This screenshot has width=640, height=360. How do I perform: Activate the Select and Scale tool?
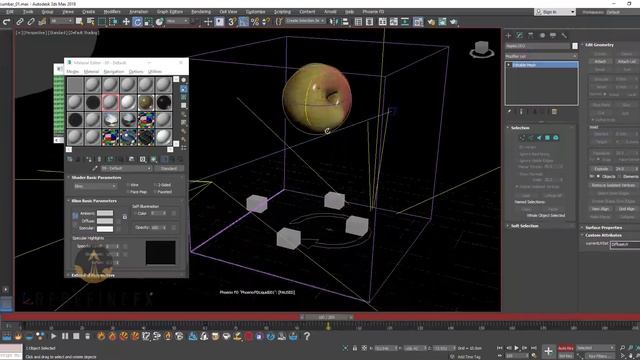point(148,22)
